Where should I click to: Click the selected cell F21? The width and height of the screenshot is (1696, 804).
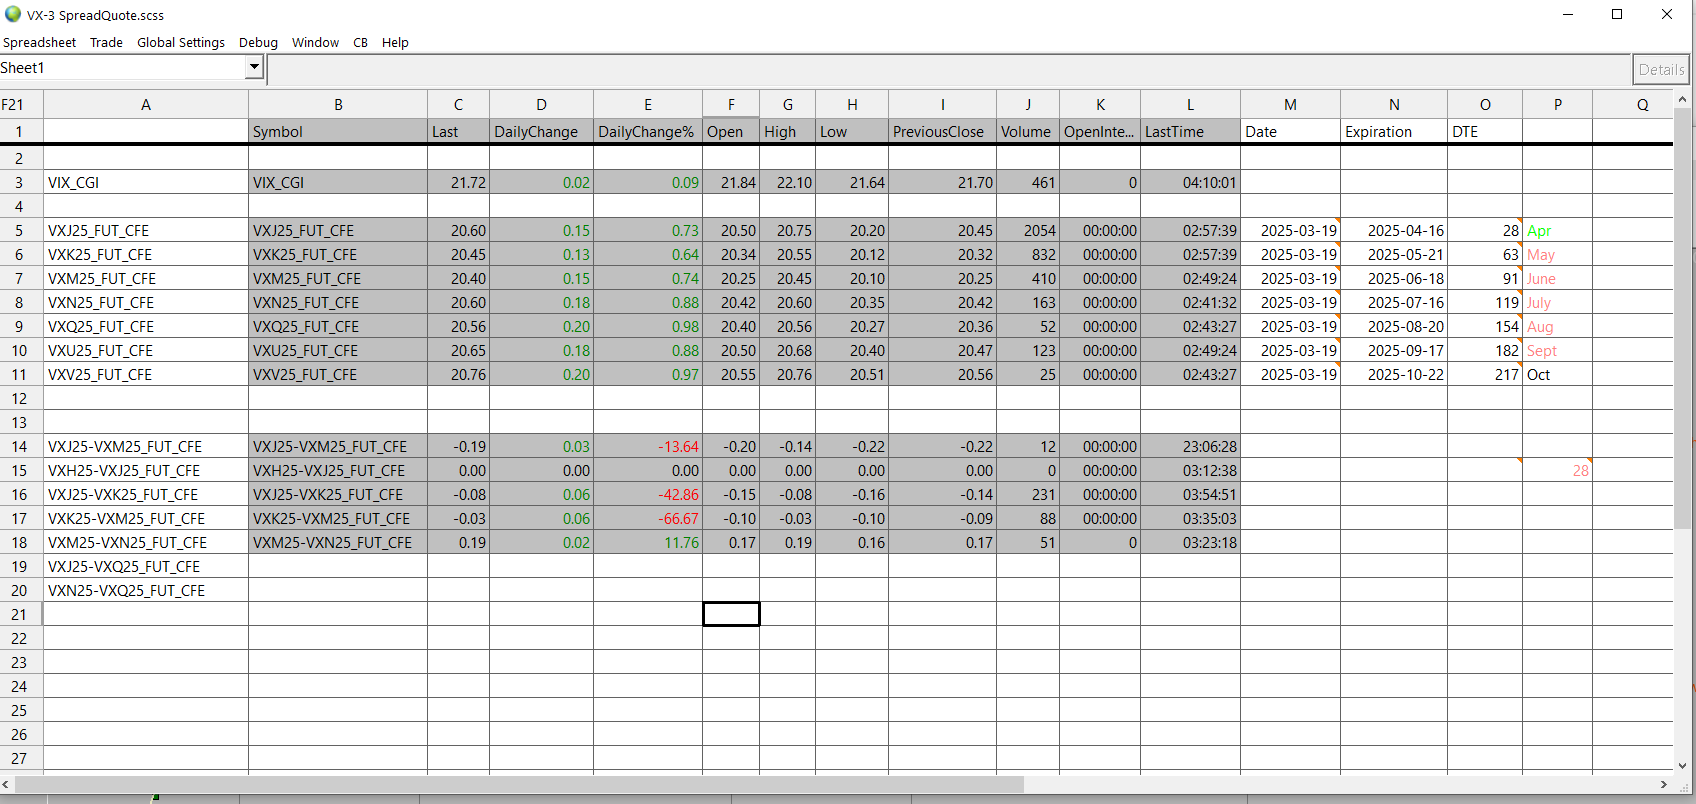[x=731, y=614]
